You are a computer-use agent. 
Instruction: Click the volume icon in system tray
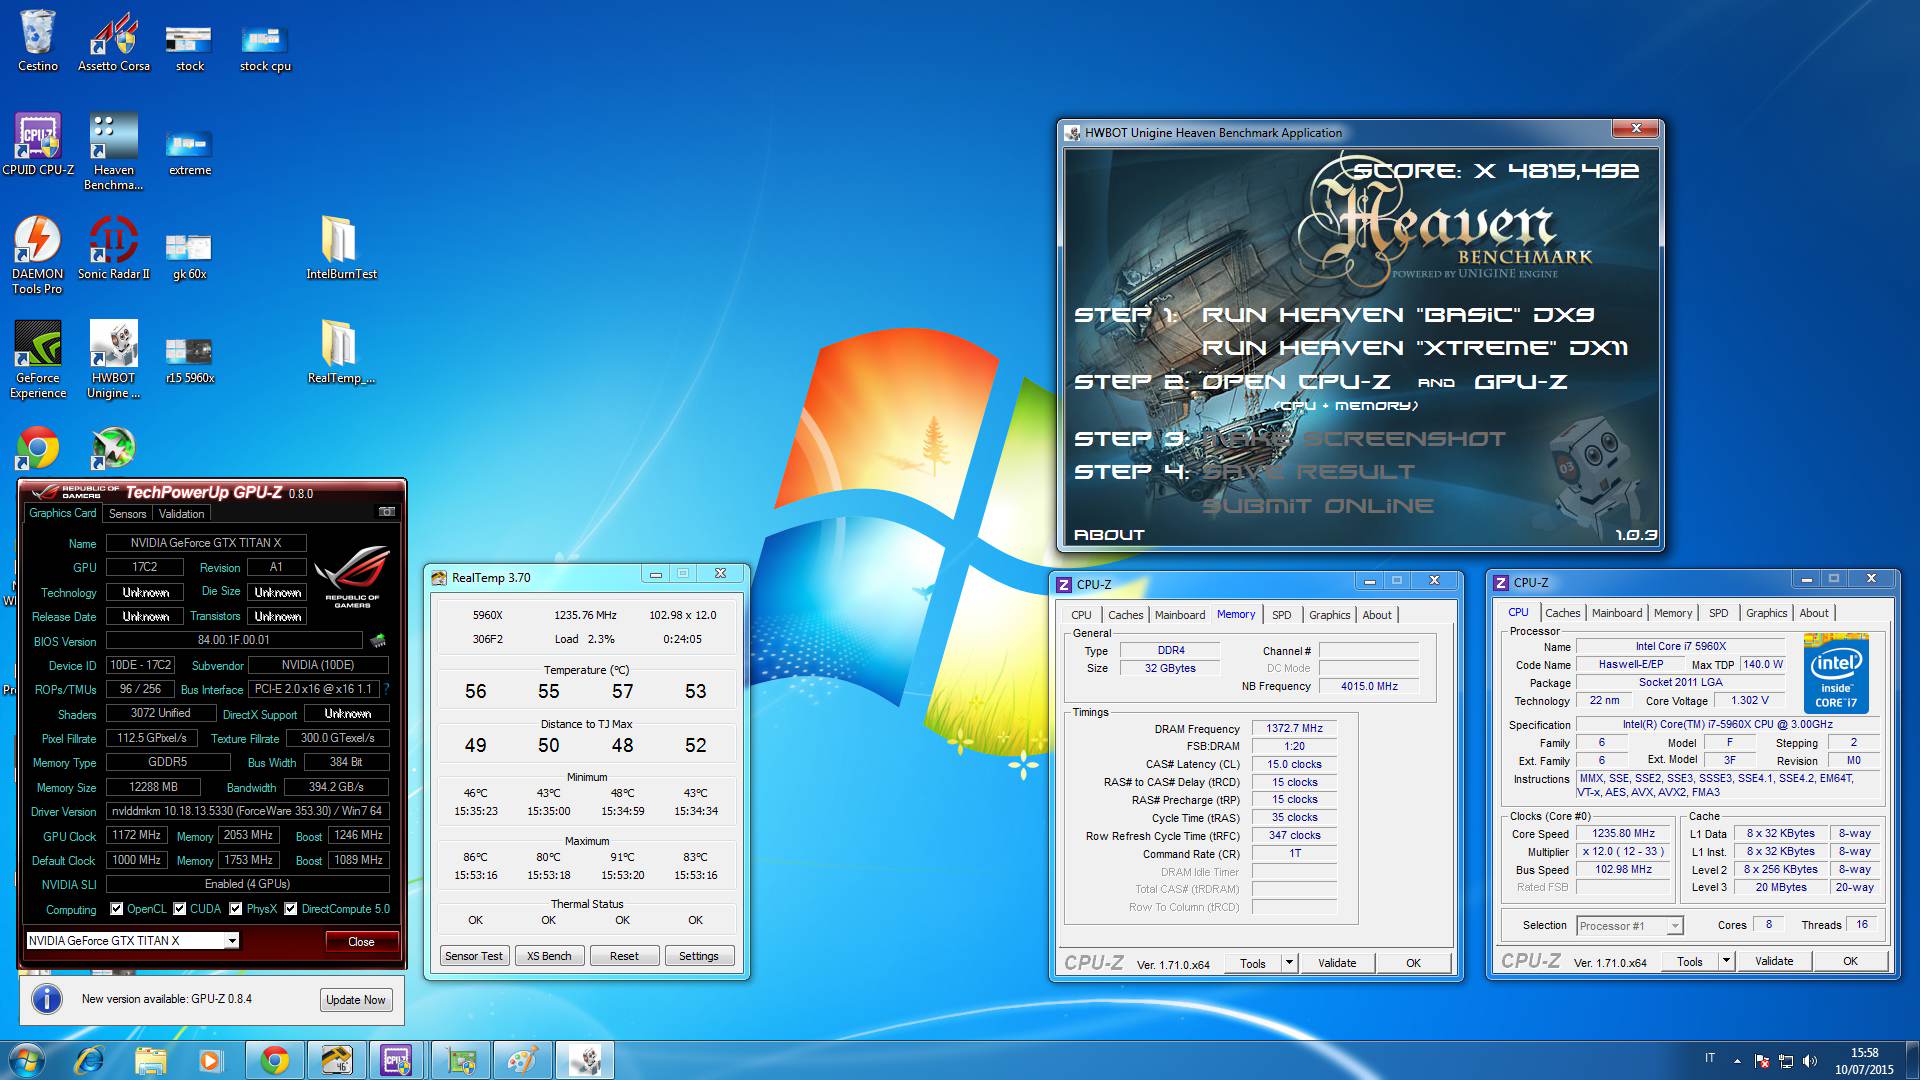(x=1809, y=1061)
